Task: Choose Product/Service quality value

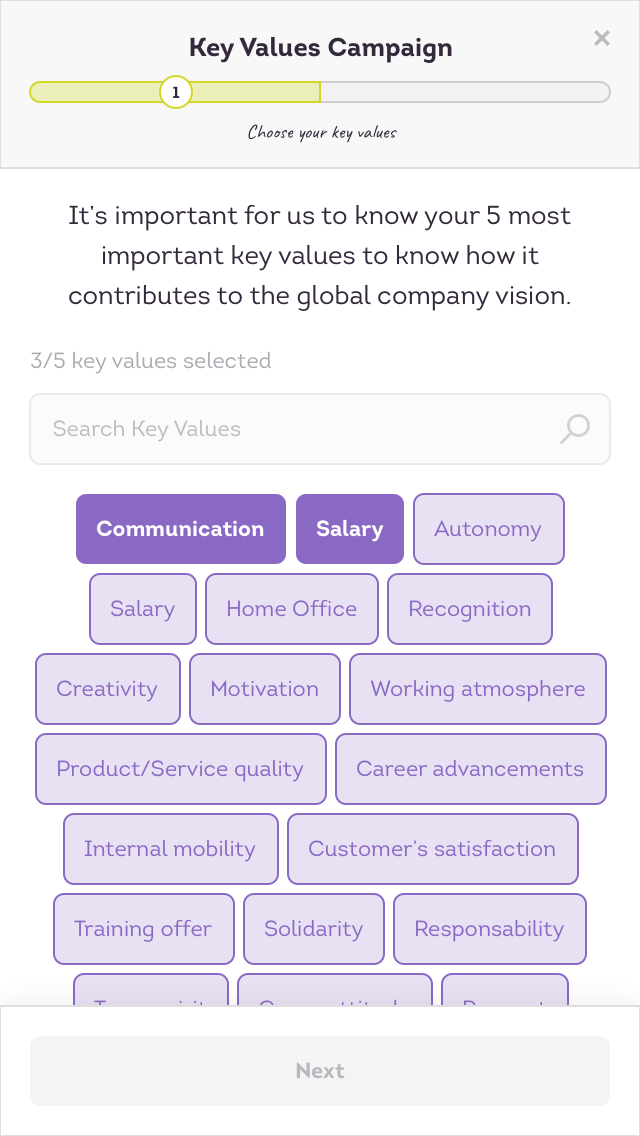Action: click(180, 769)
